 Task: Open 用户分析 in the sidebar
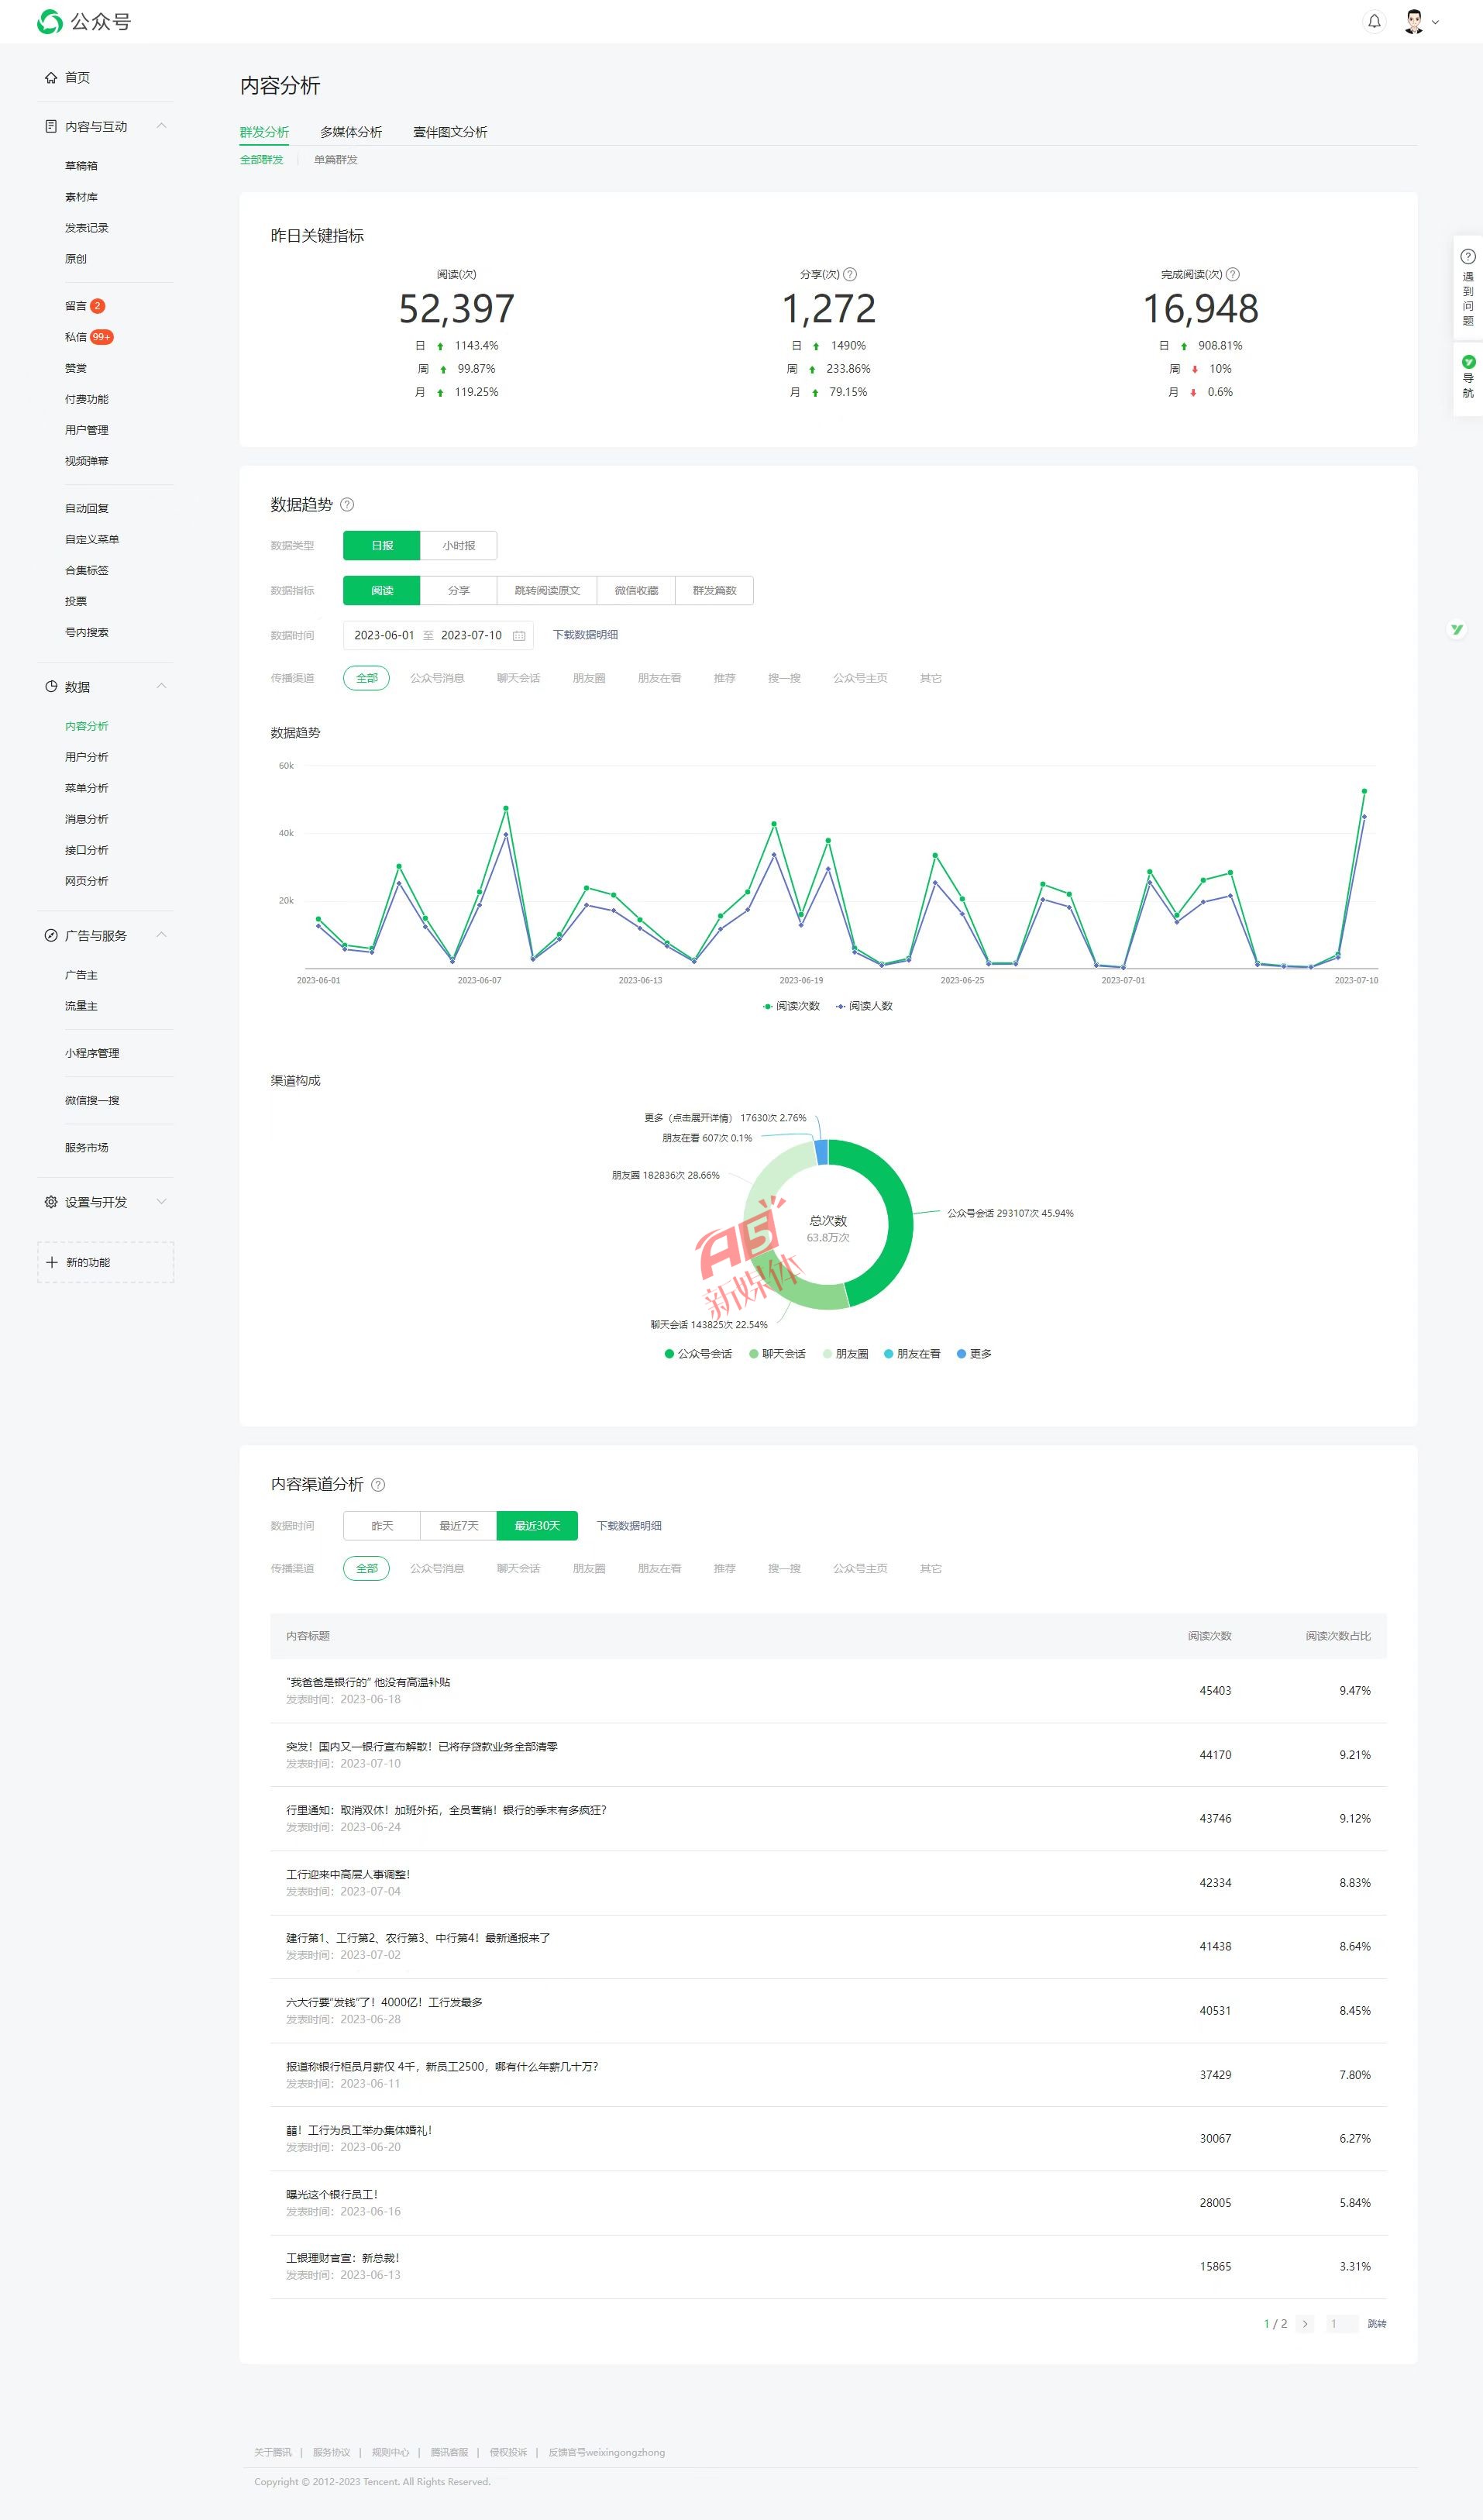click(87, 757)
